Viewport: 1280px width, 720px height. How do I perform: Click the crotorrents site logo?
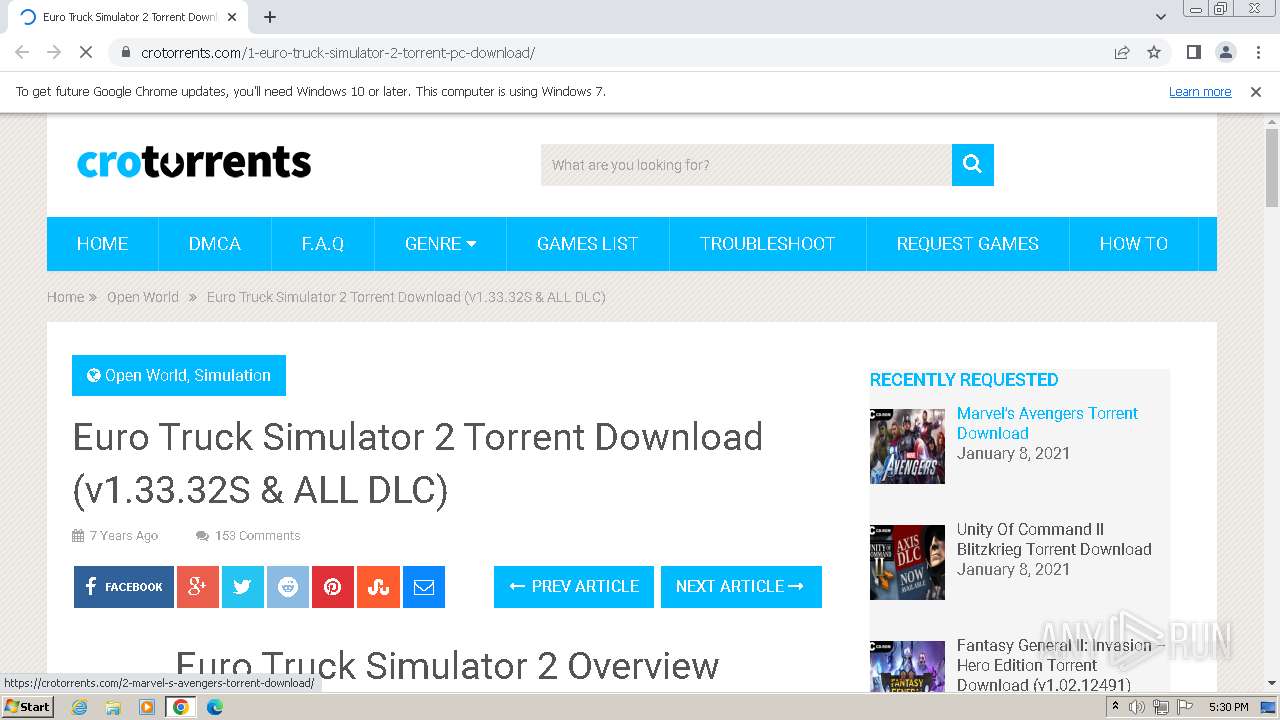click(194, 162)
